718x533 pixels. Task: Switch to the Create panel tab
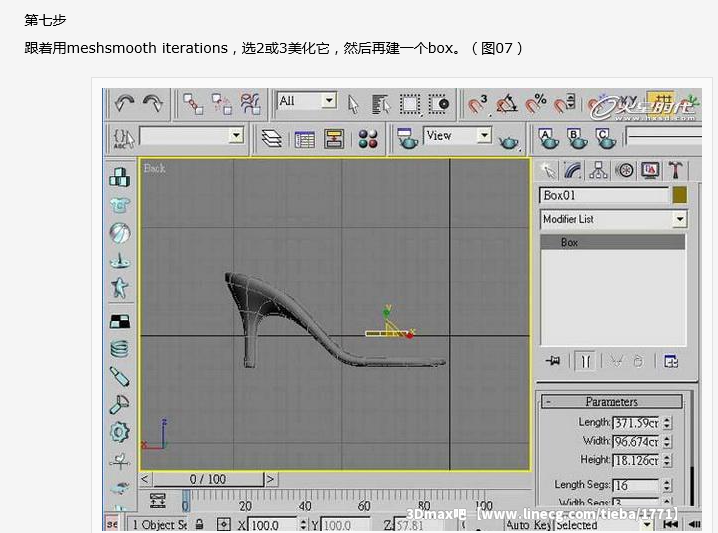(548, 170)
